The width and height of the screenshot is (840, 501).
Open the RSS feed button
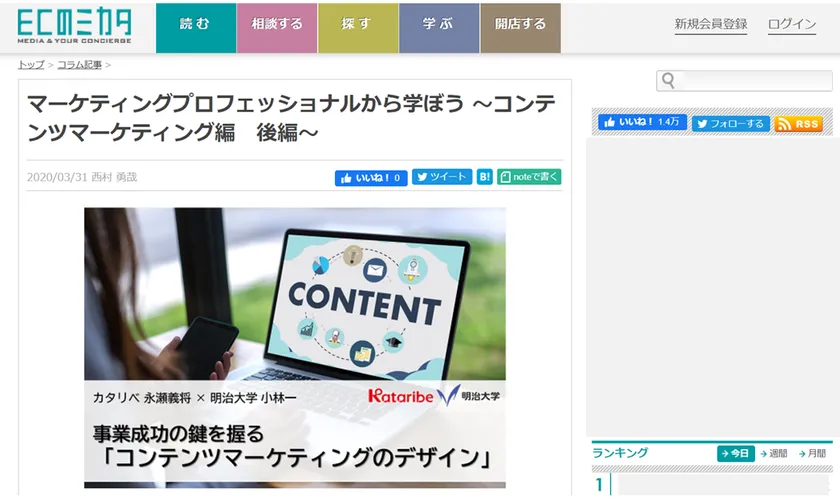798,124
